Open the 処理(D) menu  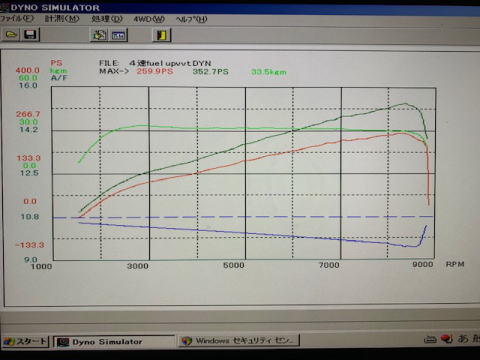coord(107,19)
